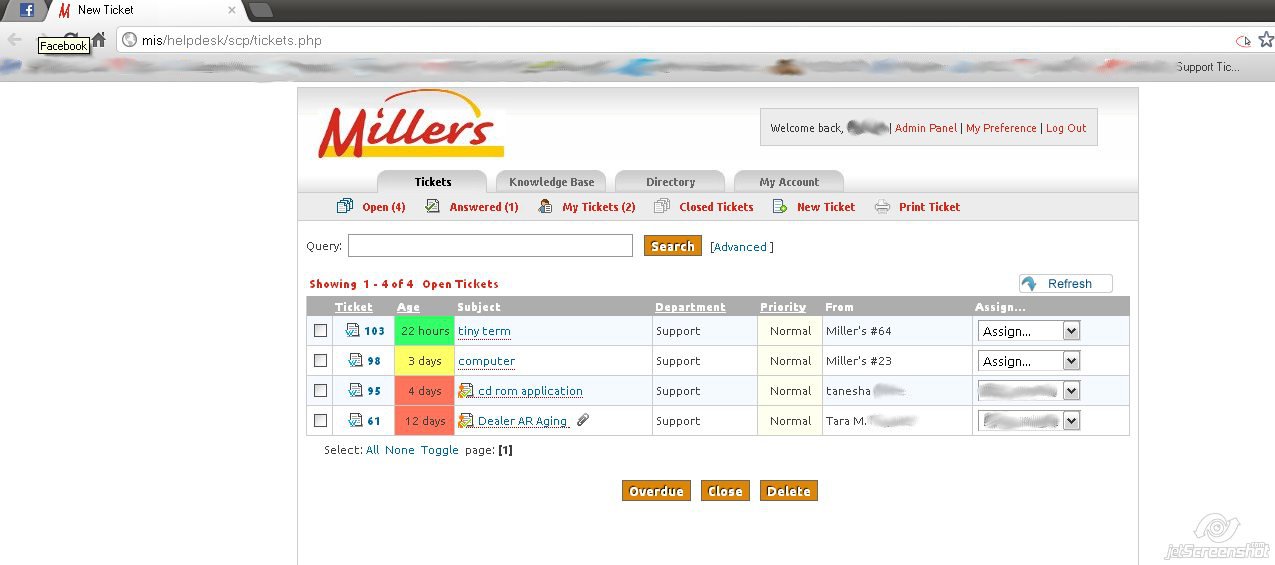Open the Open (4) tickets list
This screenshot has height=565, width=1275.
pos(384,207)
